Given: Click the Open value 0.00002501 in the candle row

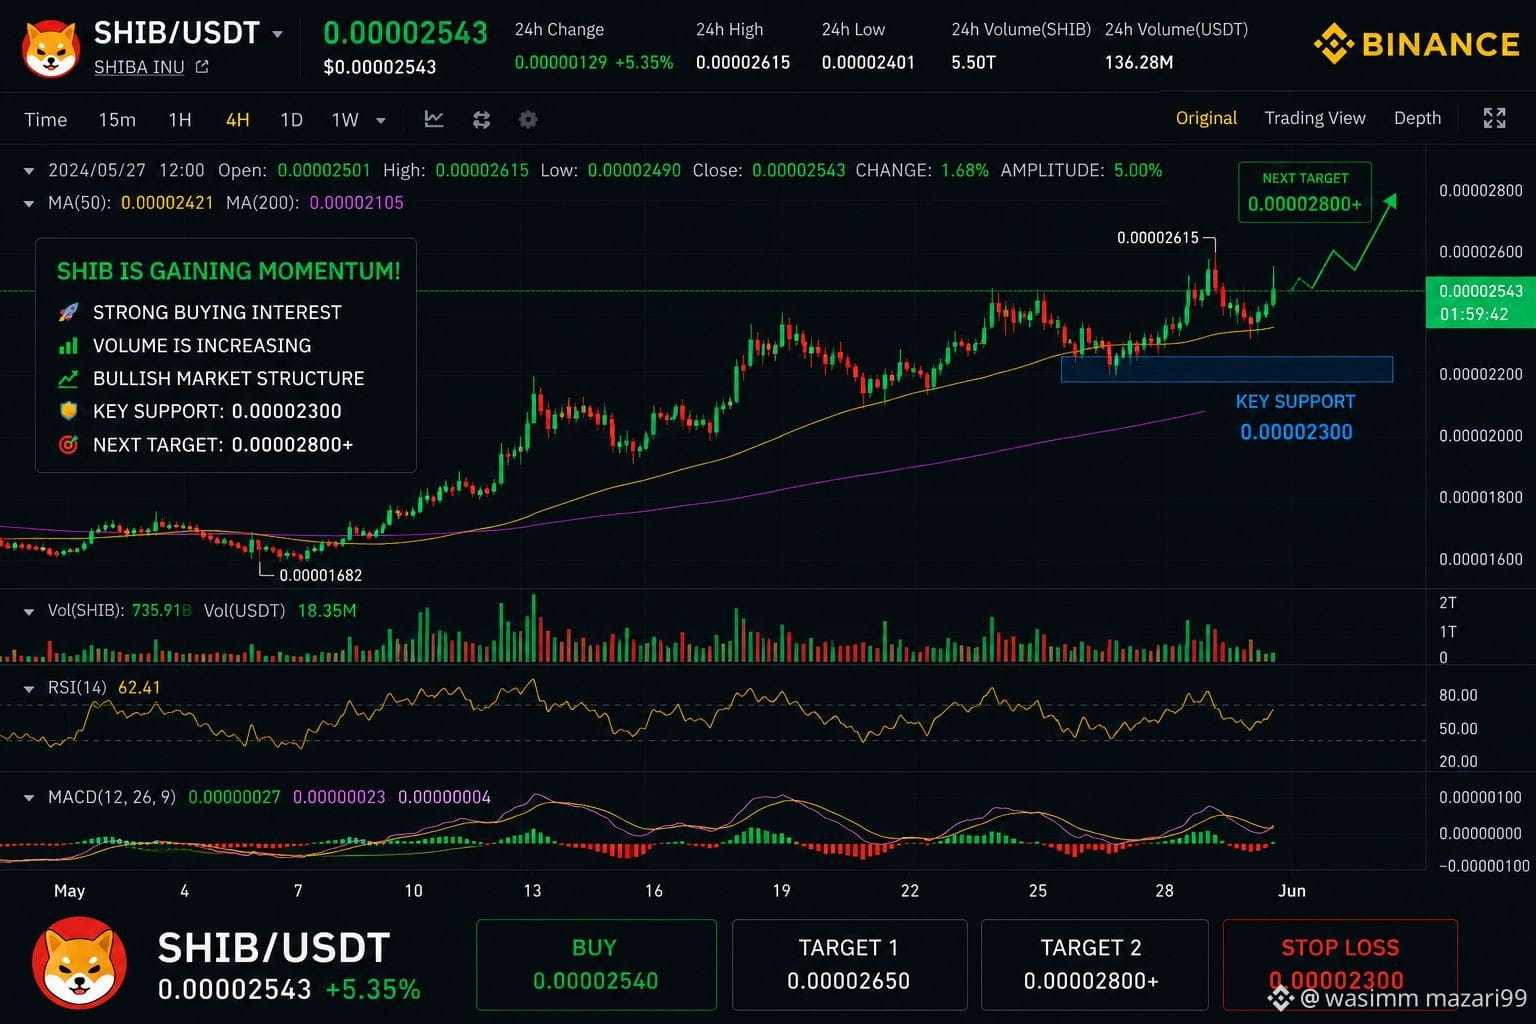Looking at the screenshot, I should 324,170.
